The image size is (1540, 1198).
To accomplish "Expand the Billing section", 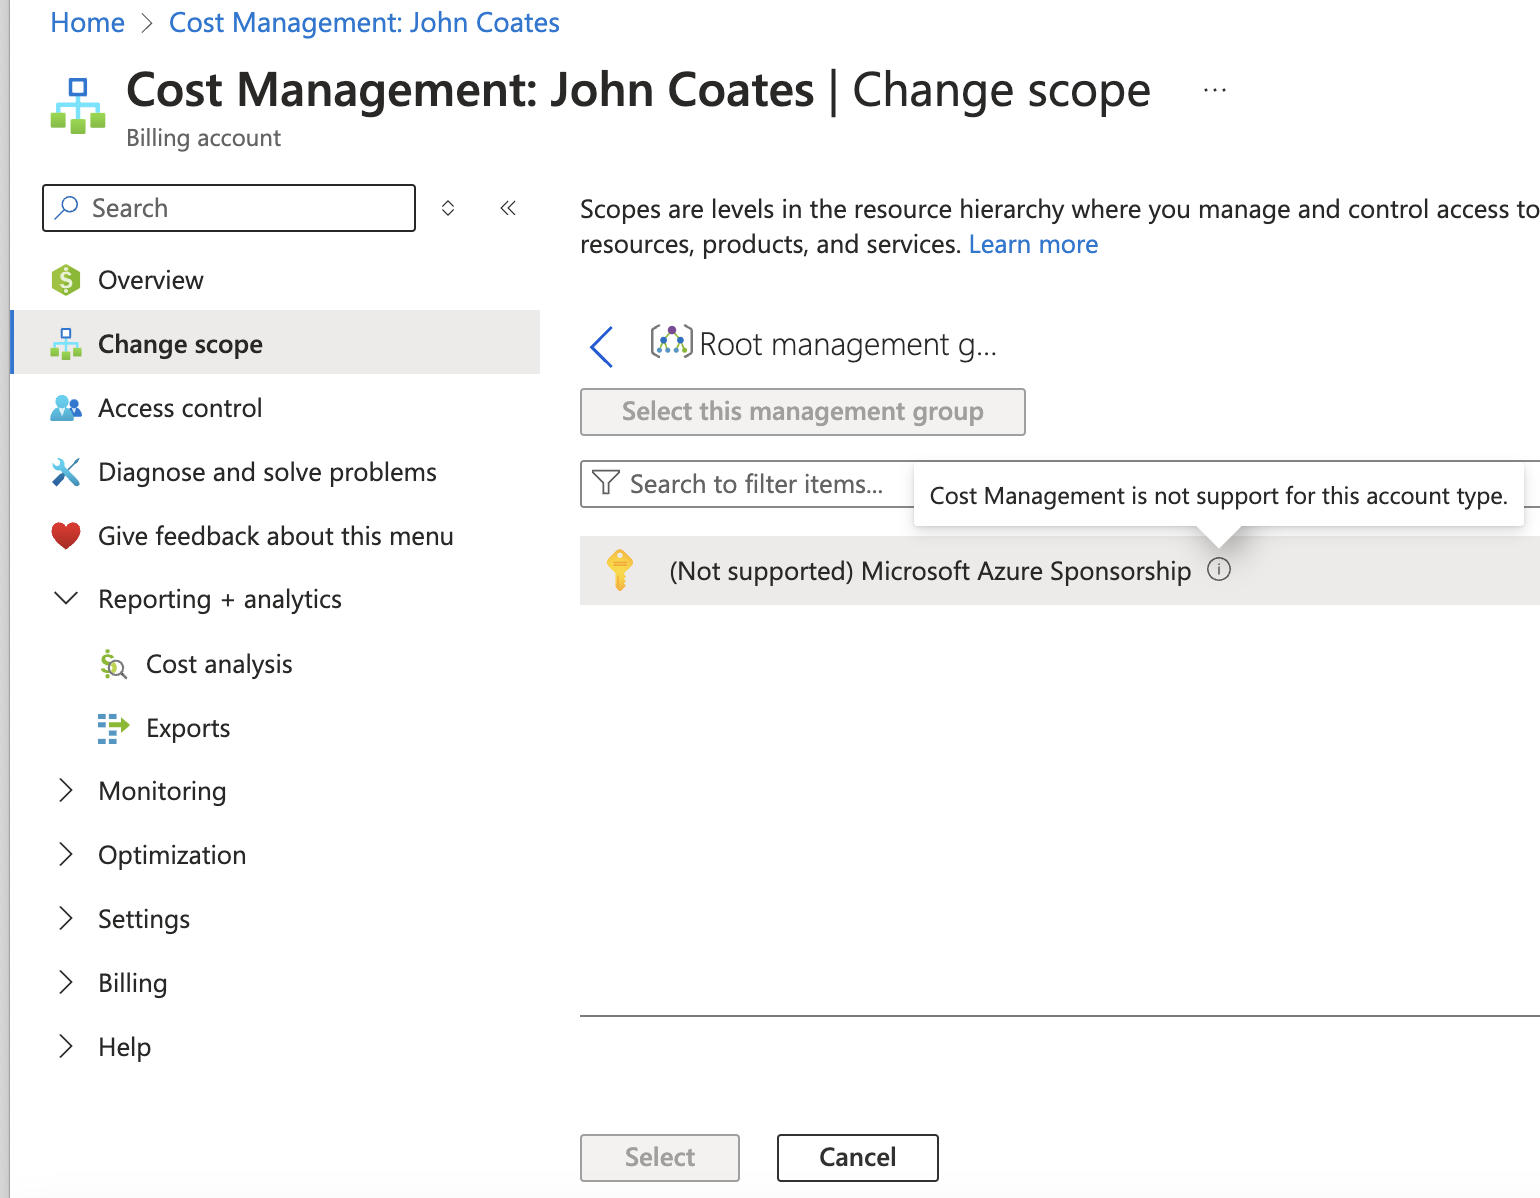I will (x=66, y=982).
